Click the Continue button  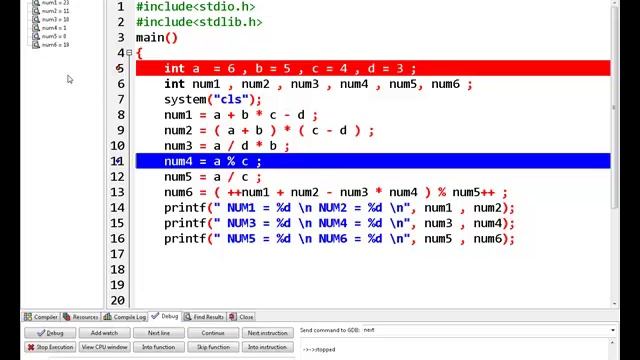point(213,333)
